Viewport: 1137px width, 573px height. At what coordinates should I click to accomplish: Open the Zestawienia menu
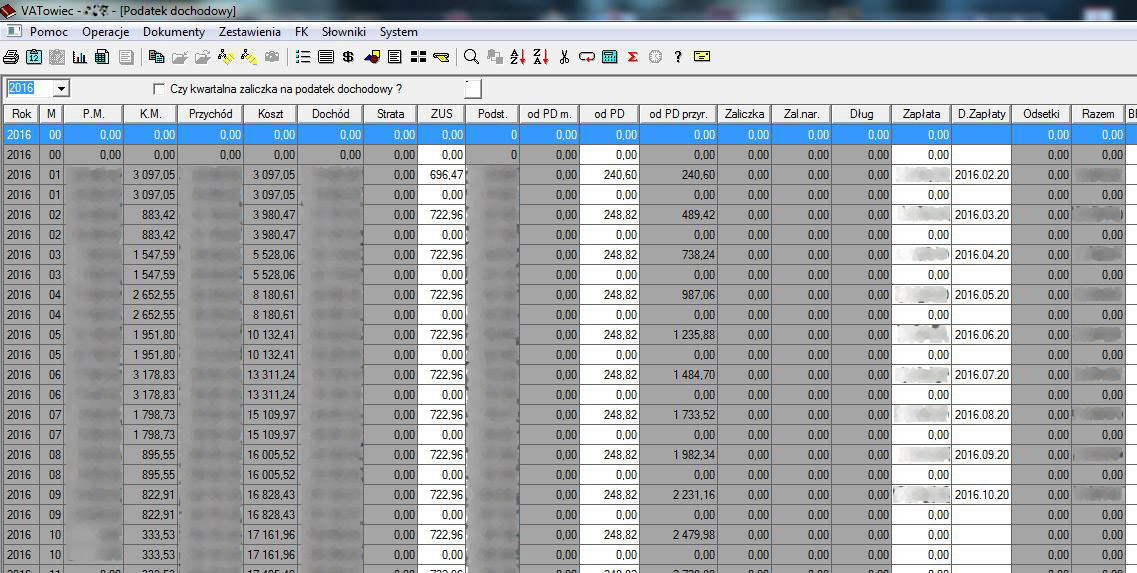coord(249,32)
